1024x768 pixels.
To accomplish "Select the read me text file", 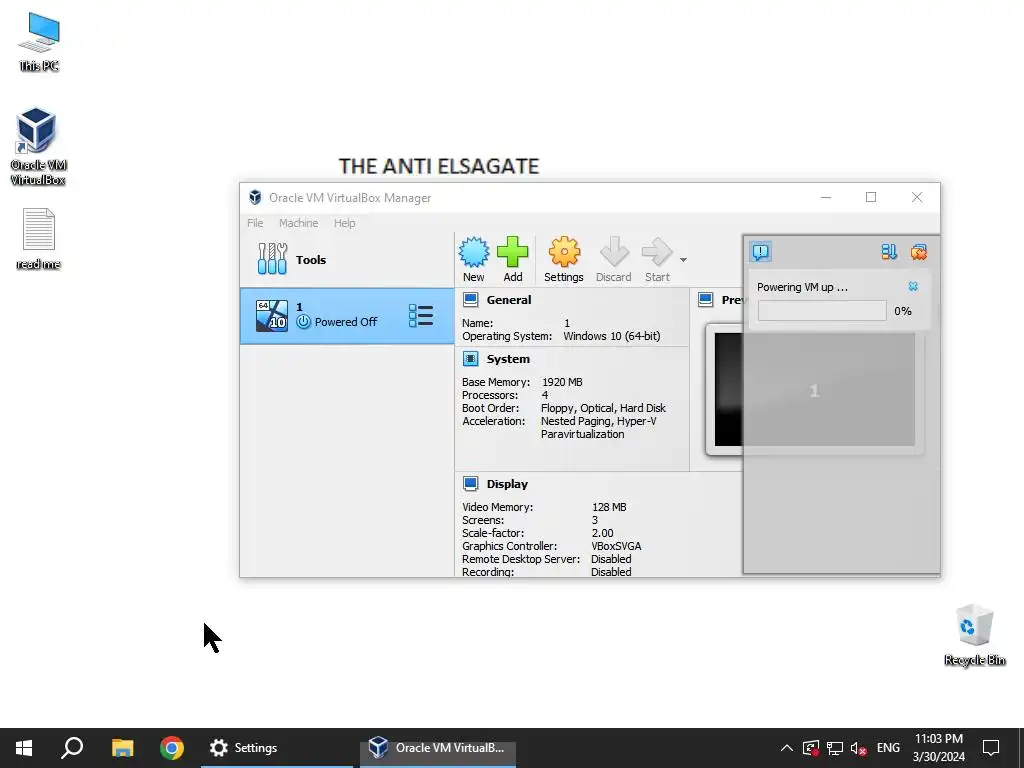I will (x=38, y=239).
